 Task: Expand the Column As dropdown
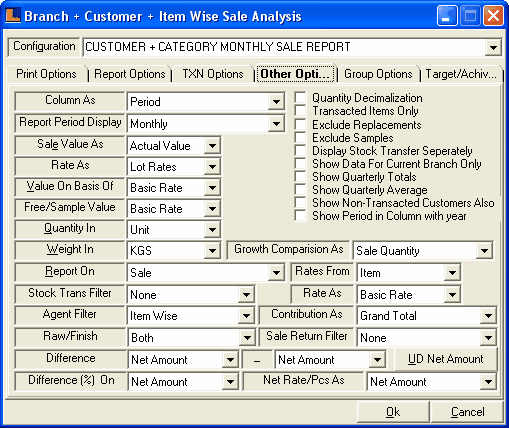pyautogui.click(x=276, y=101)
